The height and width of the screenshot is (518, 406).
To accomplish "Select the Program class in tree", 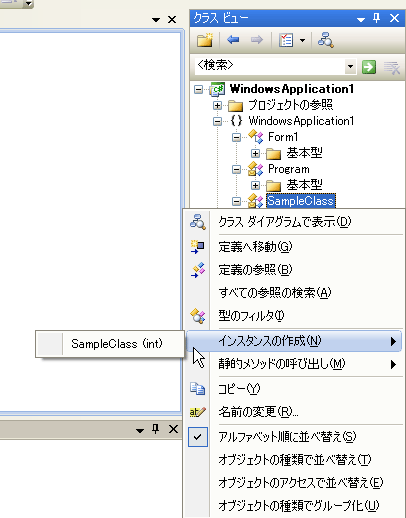I will pos(289,169).
